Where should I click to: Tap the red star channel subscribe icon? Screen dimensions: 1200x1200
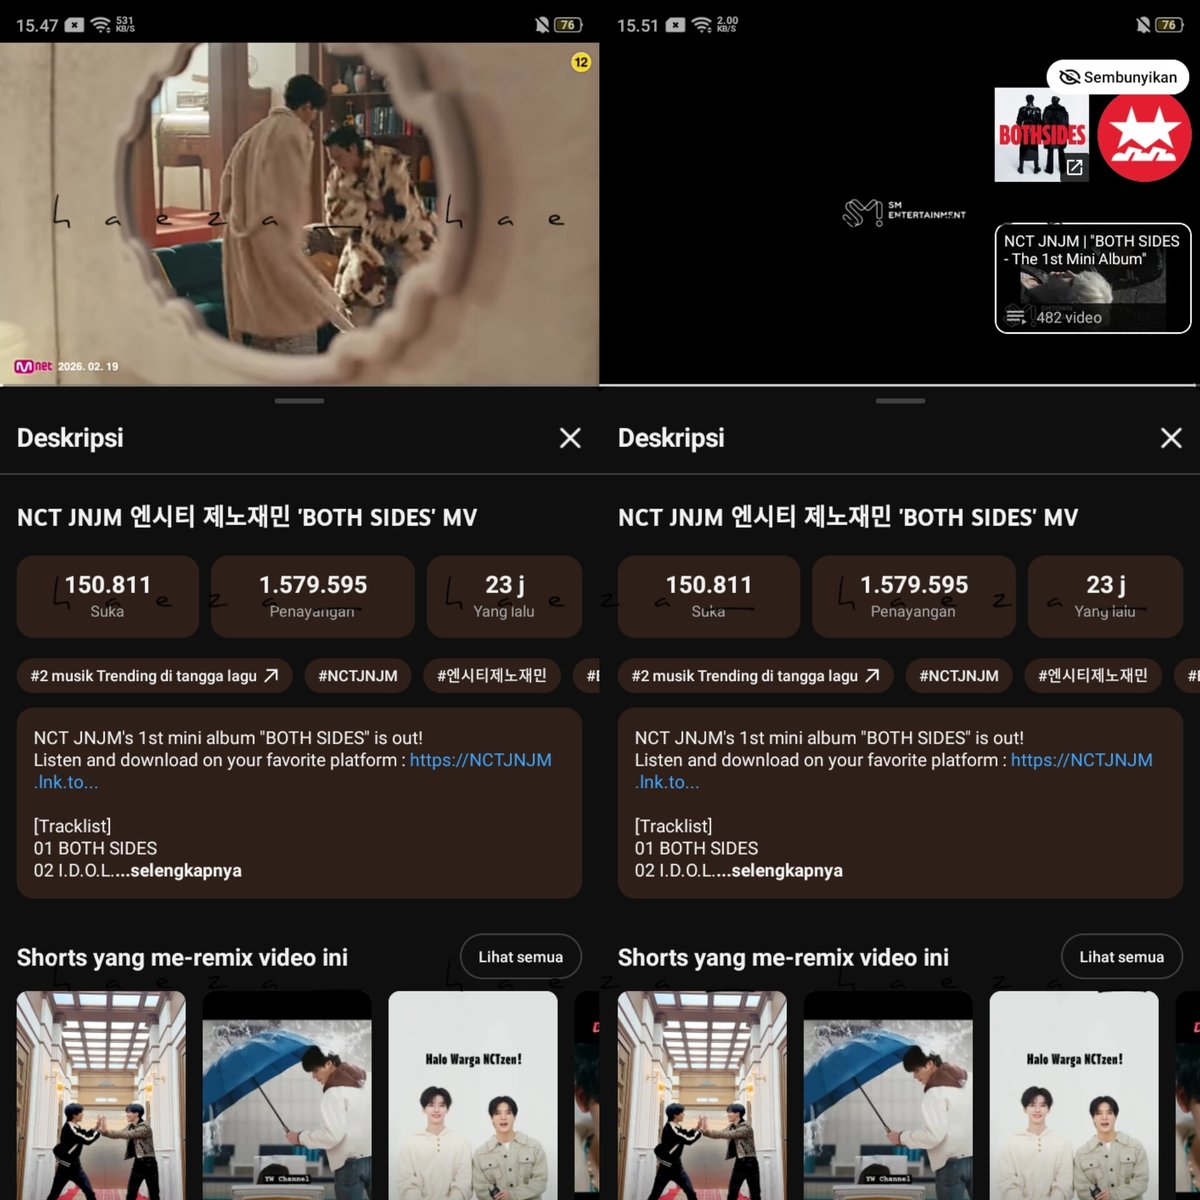pos(1145,135)
